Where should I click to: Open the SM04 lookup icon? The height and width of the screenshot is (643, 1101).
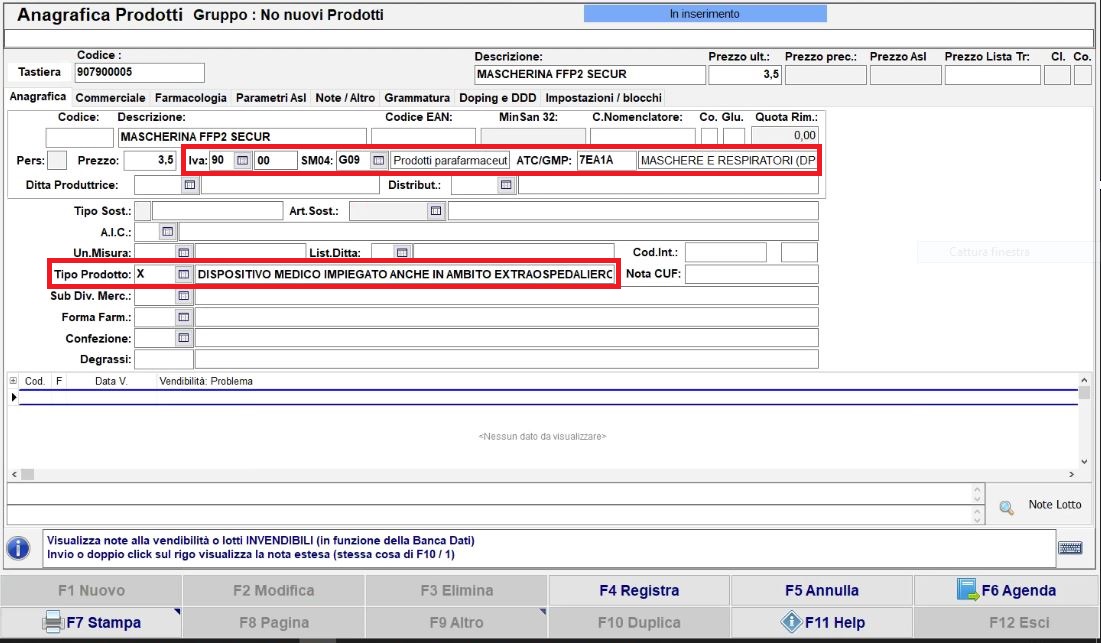(x=378, y=160)
